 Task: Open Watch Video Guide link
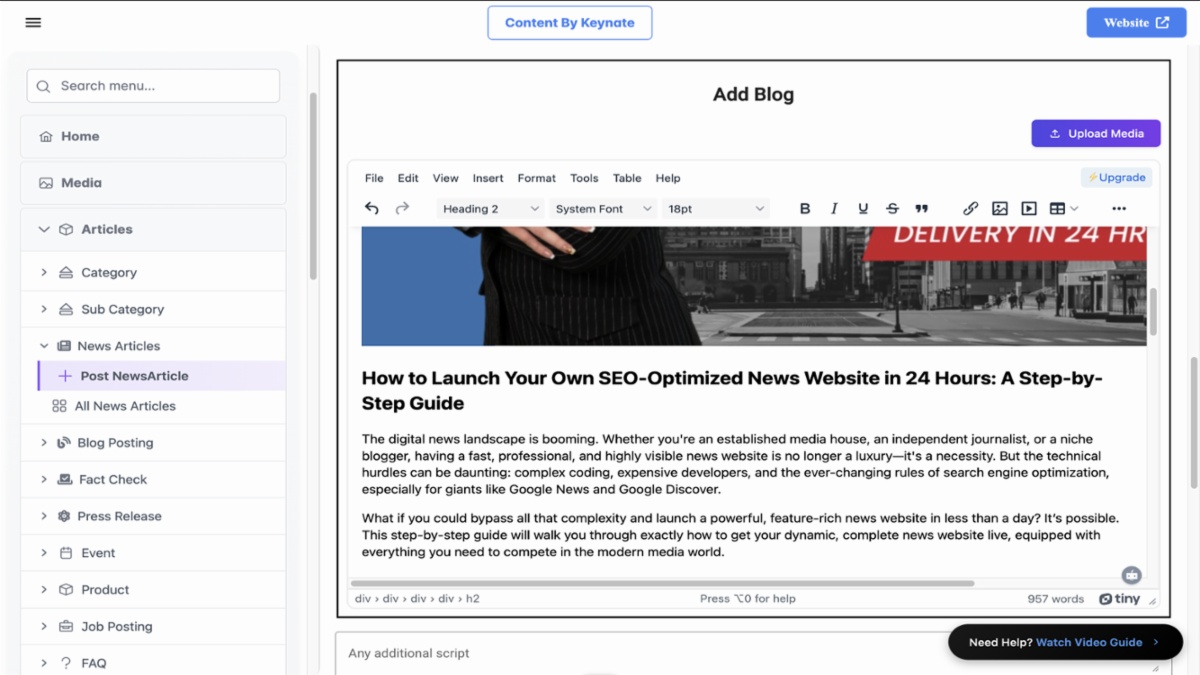[1089, 642]
